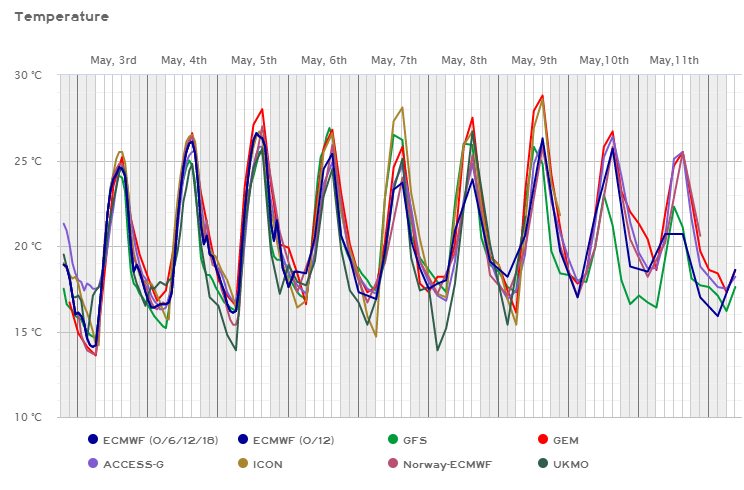Click the dark green UKMO legend dot
The width and height of the screenshot is (744, 490).
(543, 463)
